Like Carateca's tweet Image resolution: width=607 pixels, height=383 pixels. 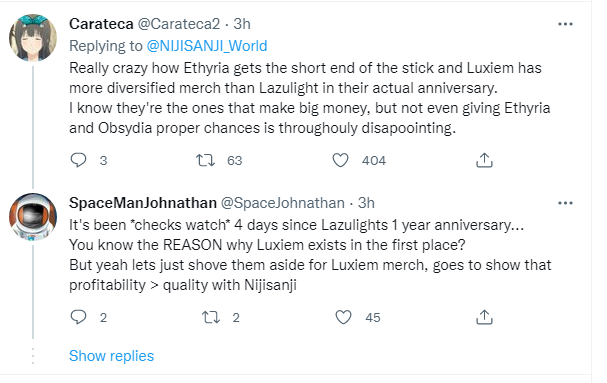(x=341, y=160)
